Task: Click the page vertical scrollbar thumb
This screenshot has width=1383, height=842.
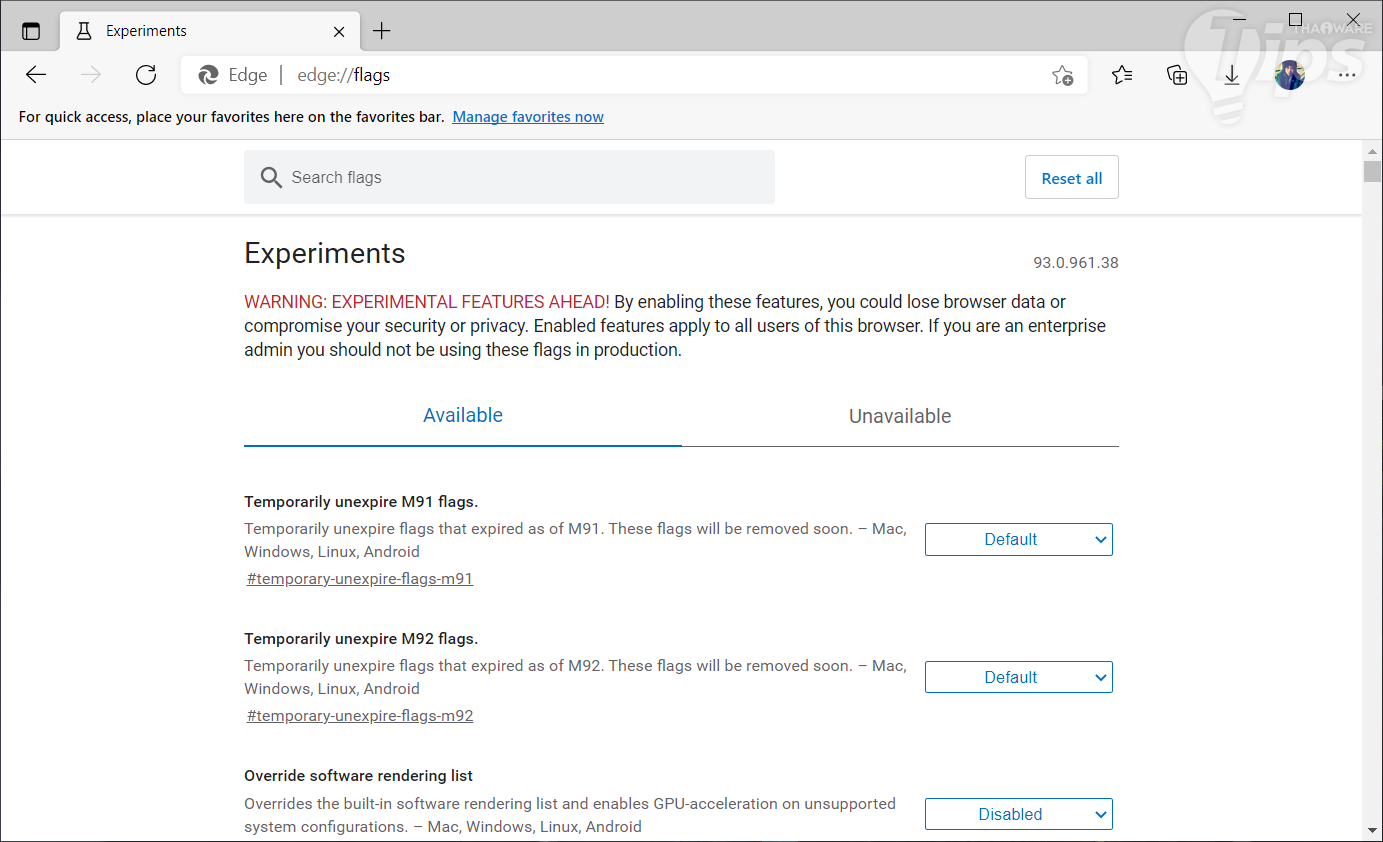Action: click(1372, 171)
